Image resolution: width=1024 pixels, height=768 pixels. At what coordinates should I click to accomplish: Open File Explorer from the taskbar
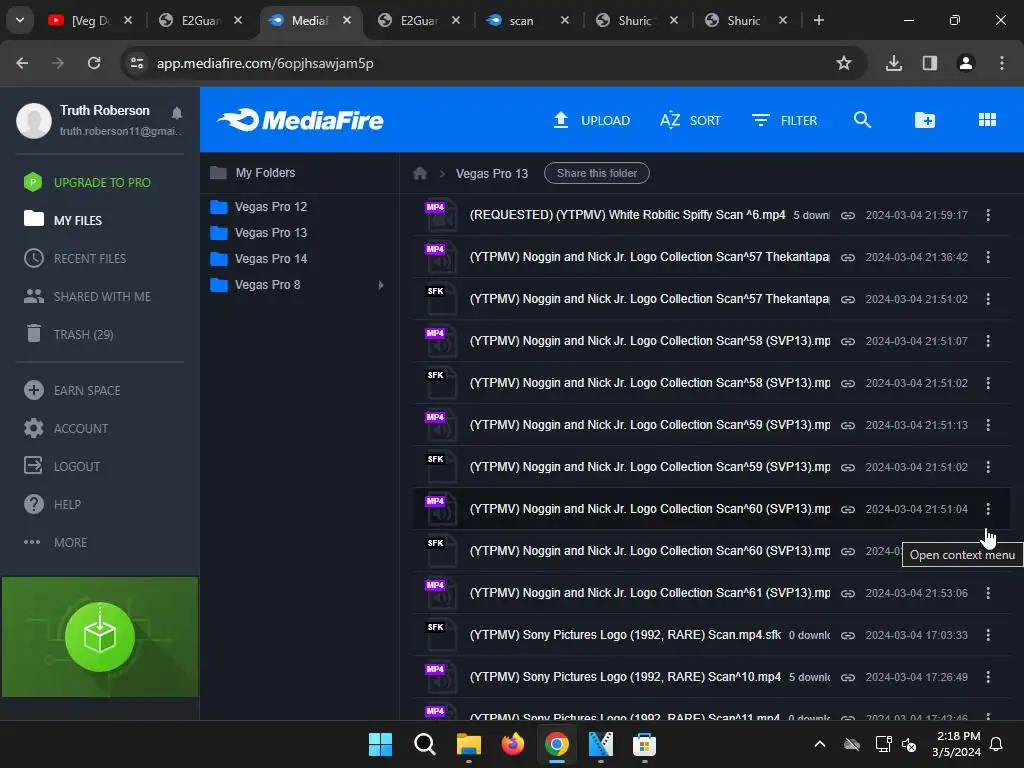point(468,744)
